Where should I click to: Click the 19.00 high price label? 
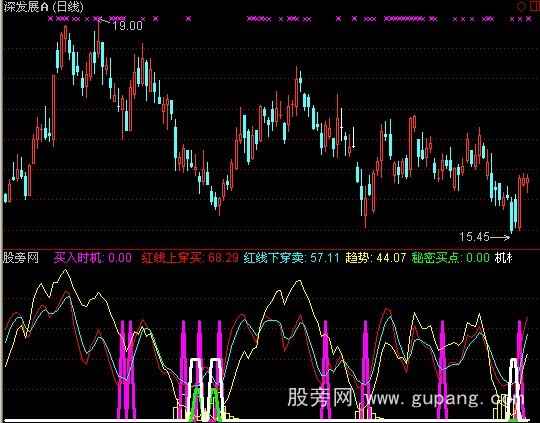point(127,25)
